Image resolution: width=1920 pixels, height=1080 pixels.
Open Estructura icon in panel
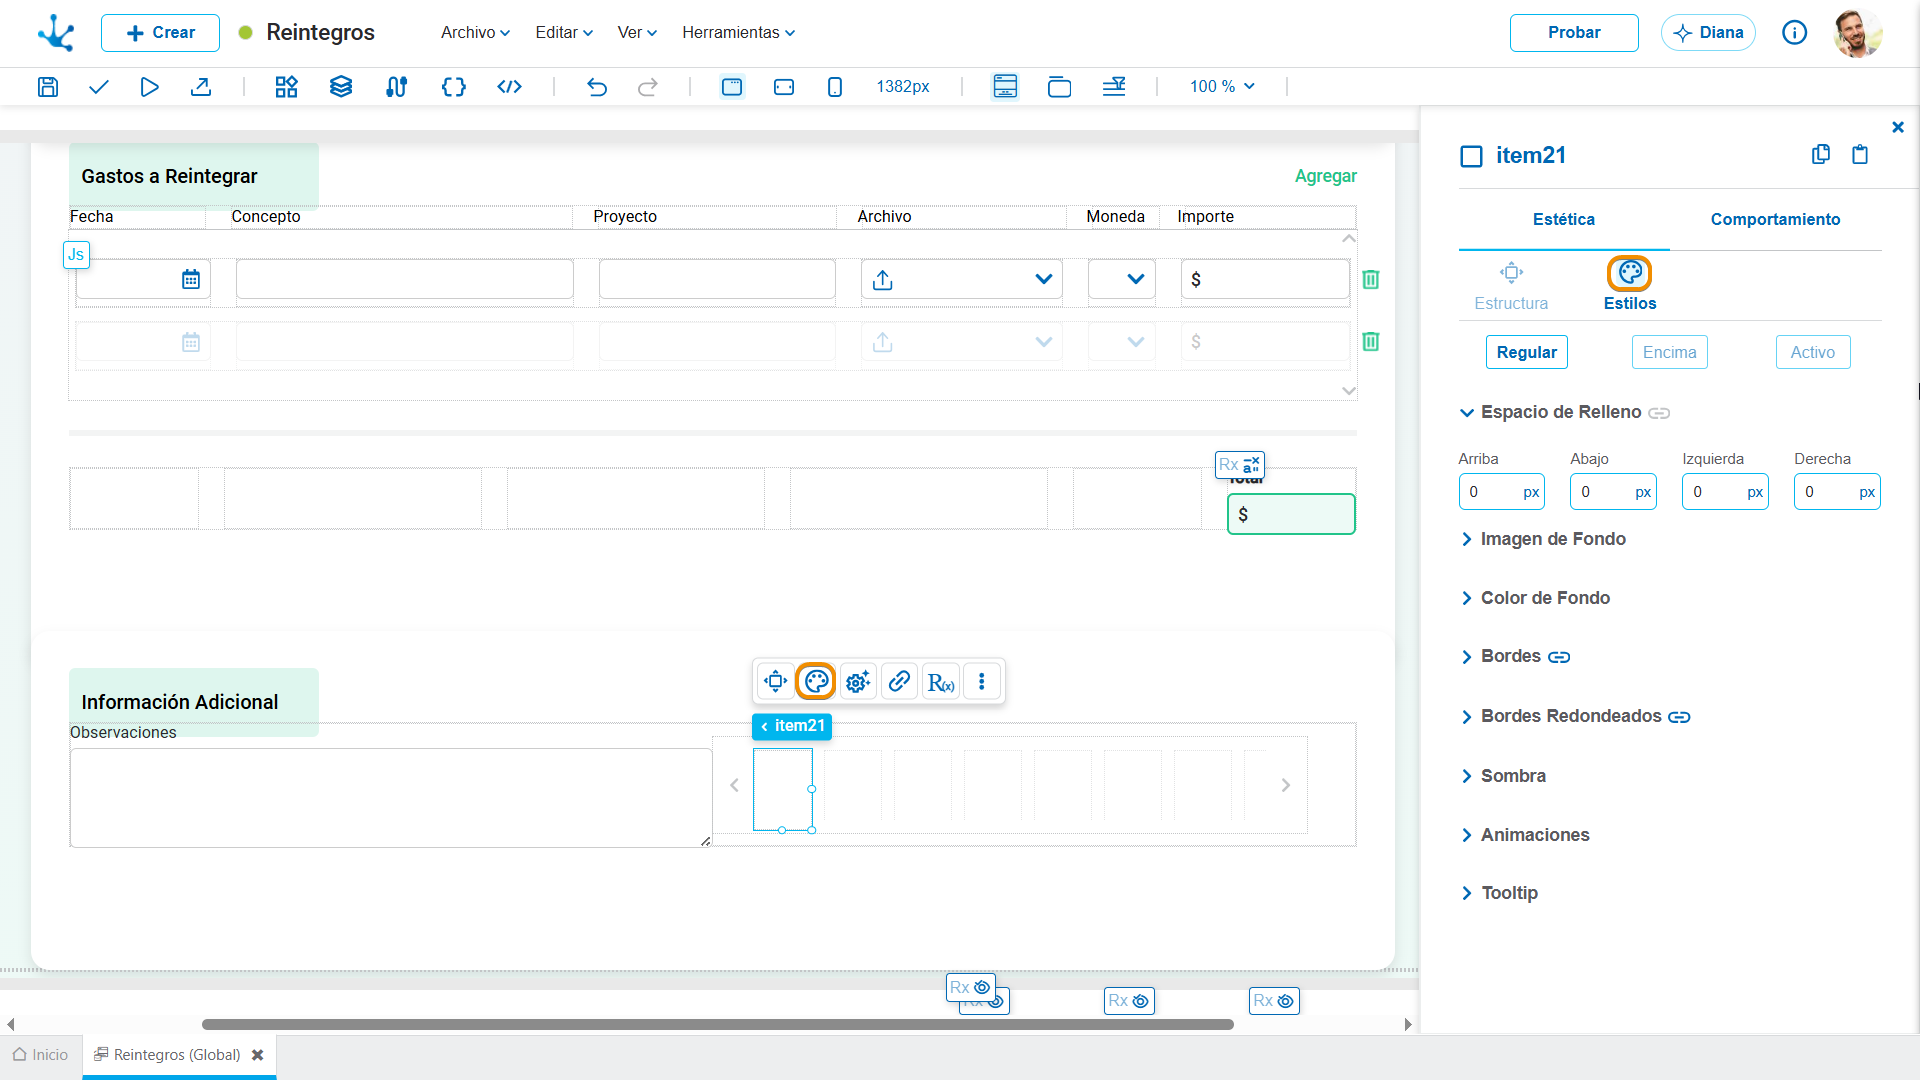(1511, 272)
